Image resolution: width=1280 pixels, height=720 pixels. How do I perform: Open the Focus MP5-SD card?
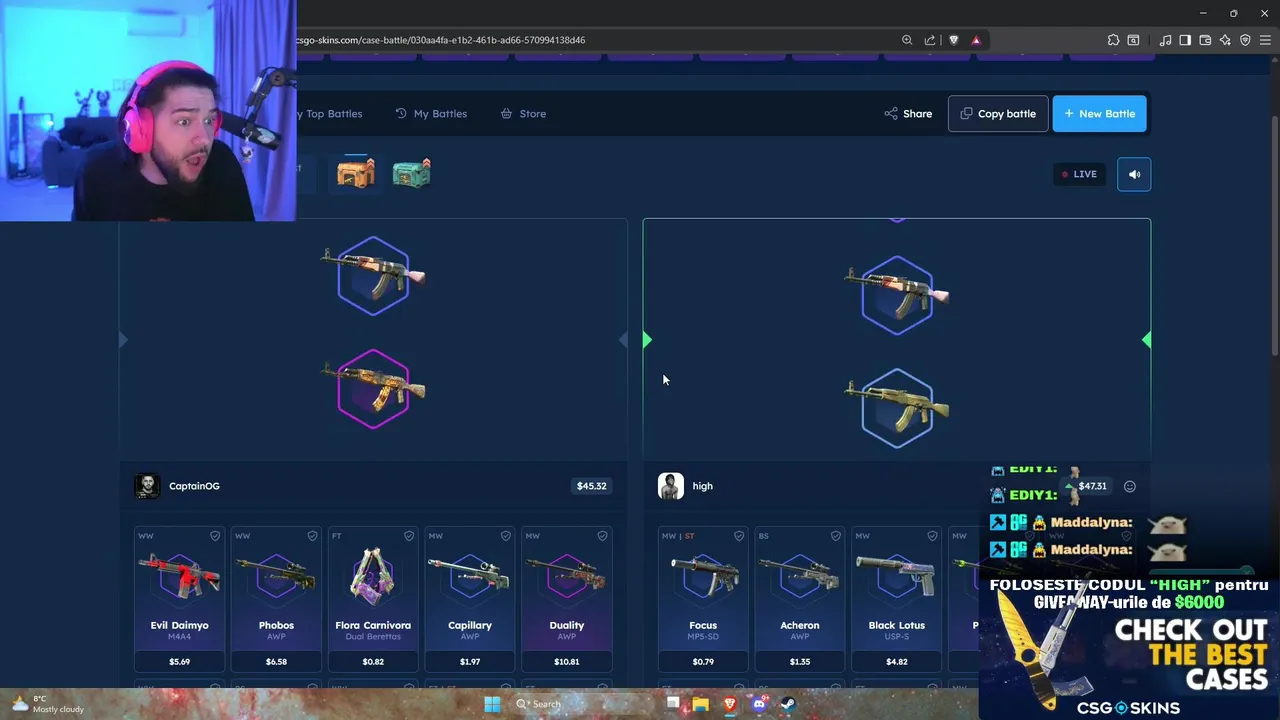coord(703,599)
